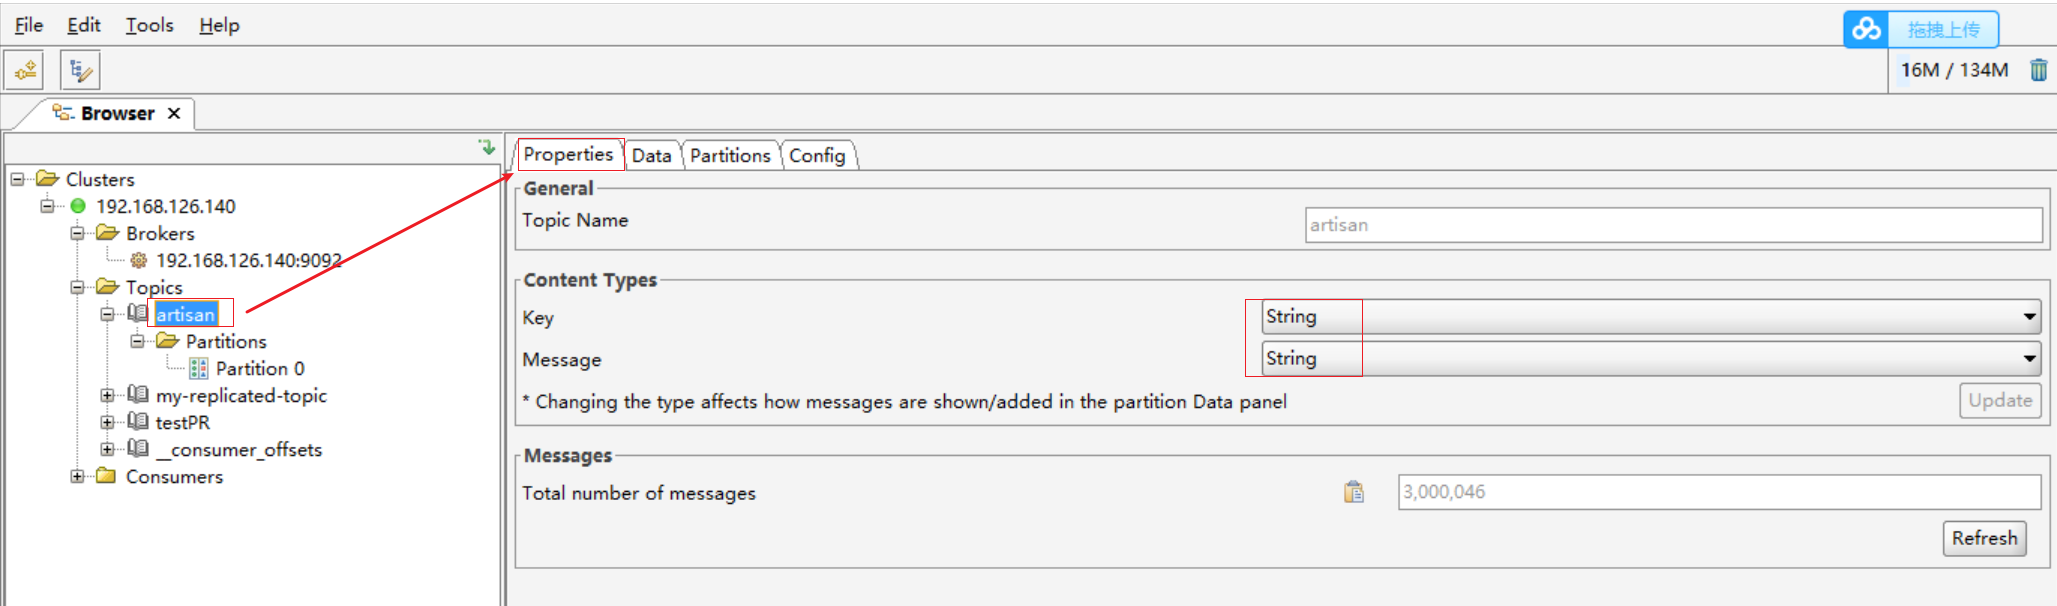2057x606 pixels.
Task: Select the 192.168.126.140 cluster label
Action: click(166, 206)
